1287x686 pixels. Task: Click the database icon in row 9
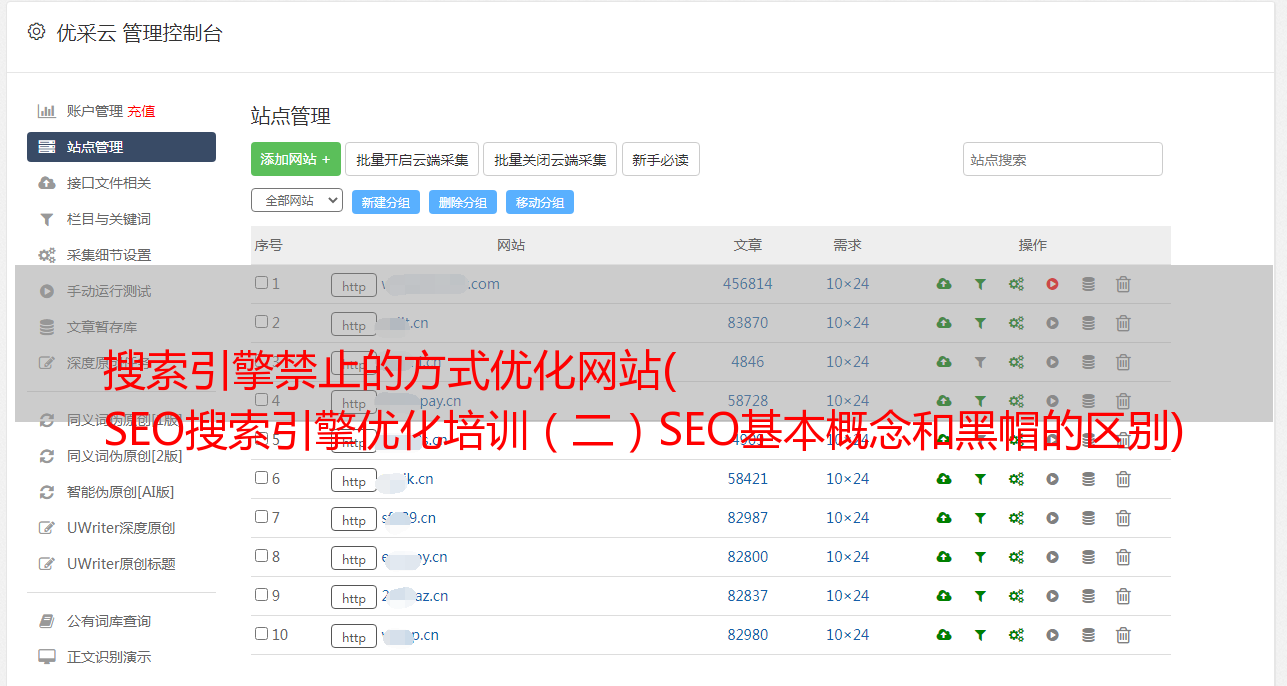(x=1088, y=596)
